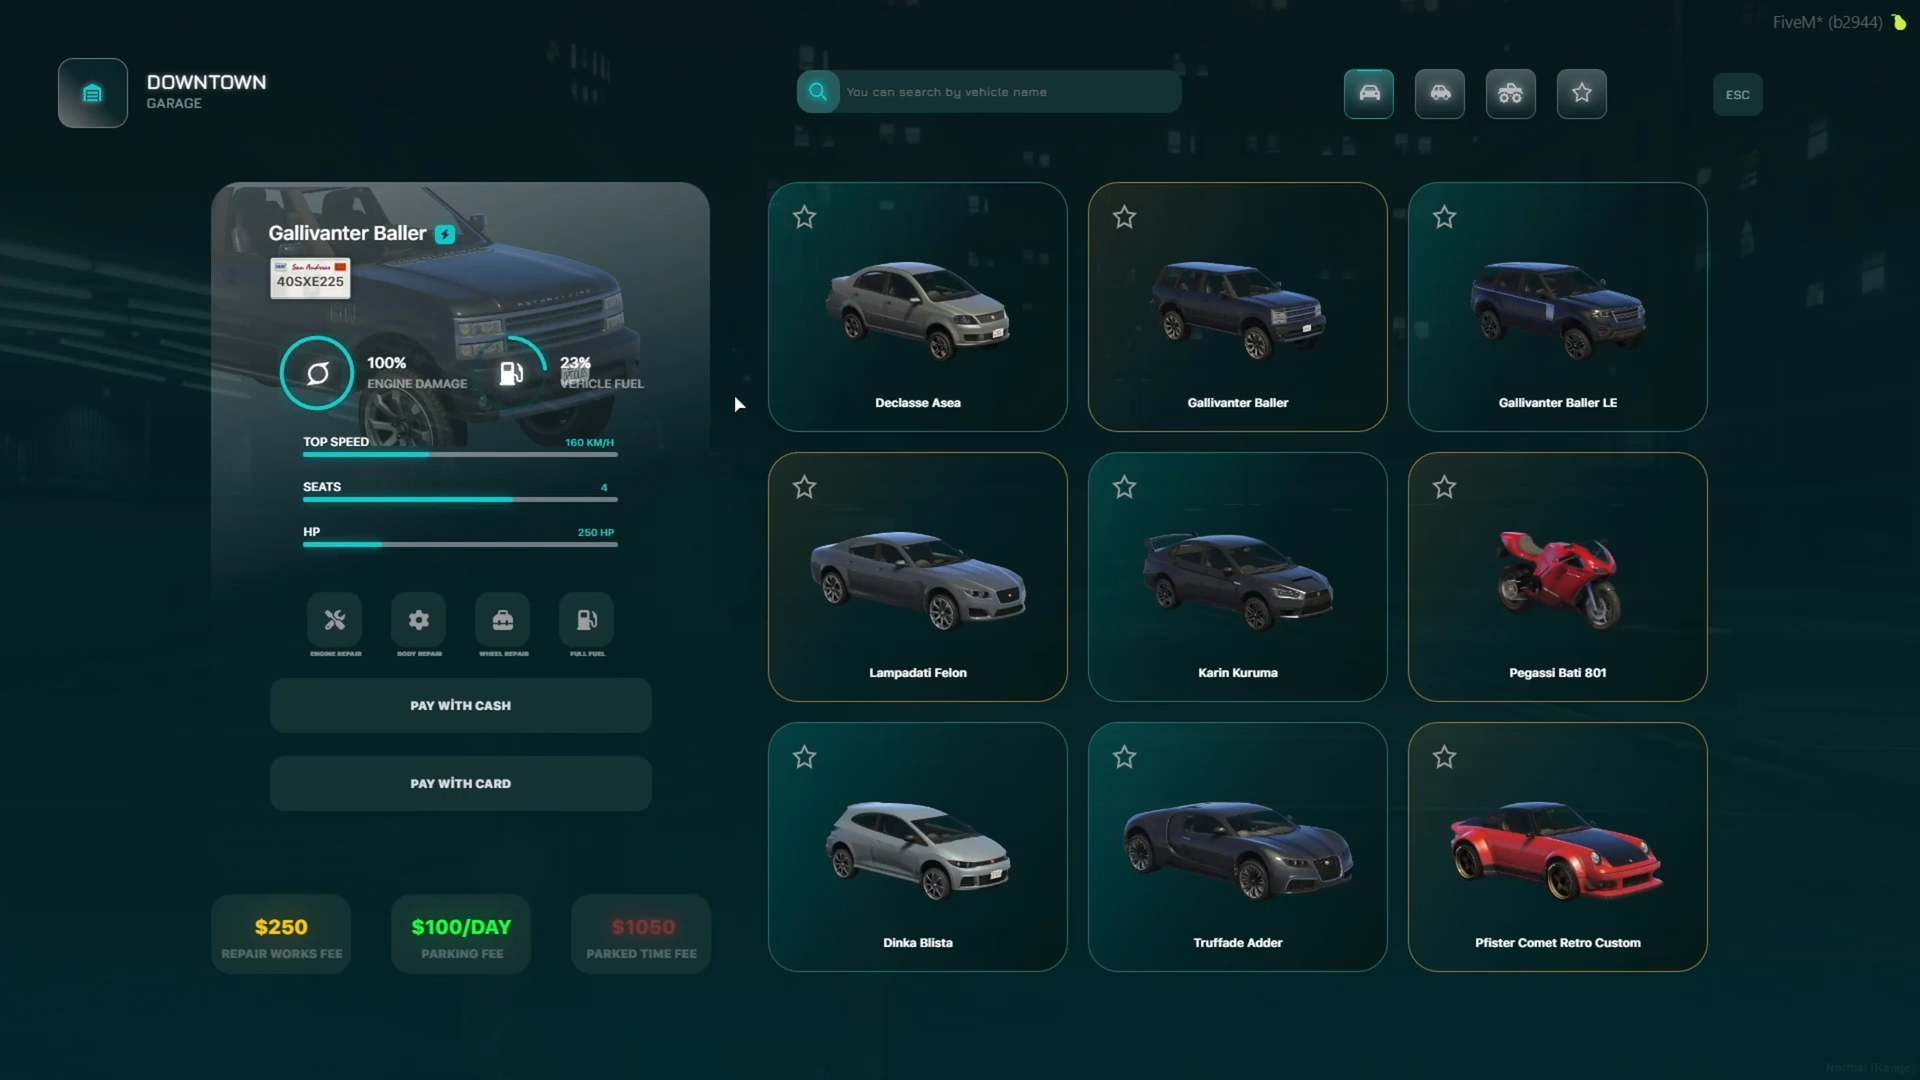1920x1080 pixels.
Task: Click the Downtown Garage icon
Action: point(92,93)
